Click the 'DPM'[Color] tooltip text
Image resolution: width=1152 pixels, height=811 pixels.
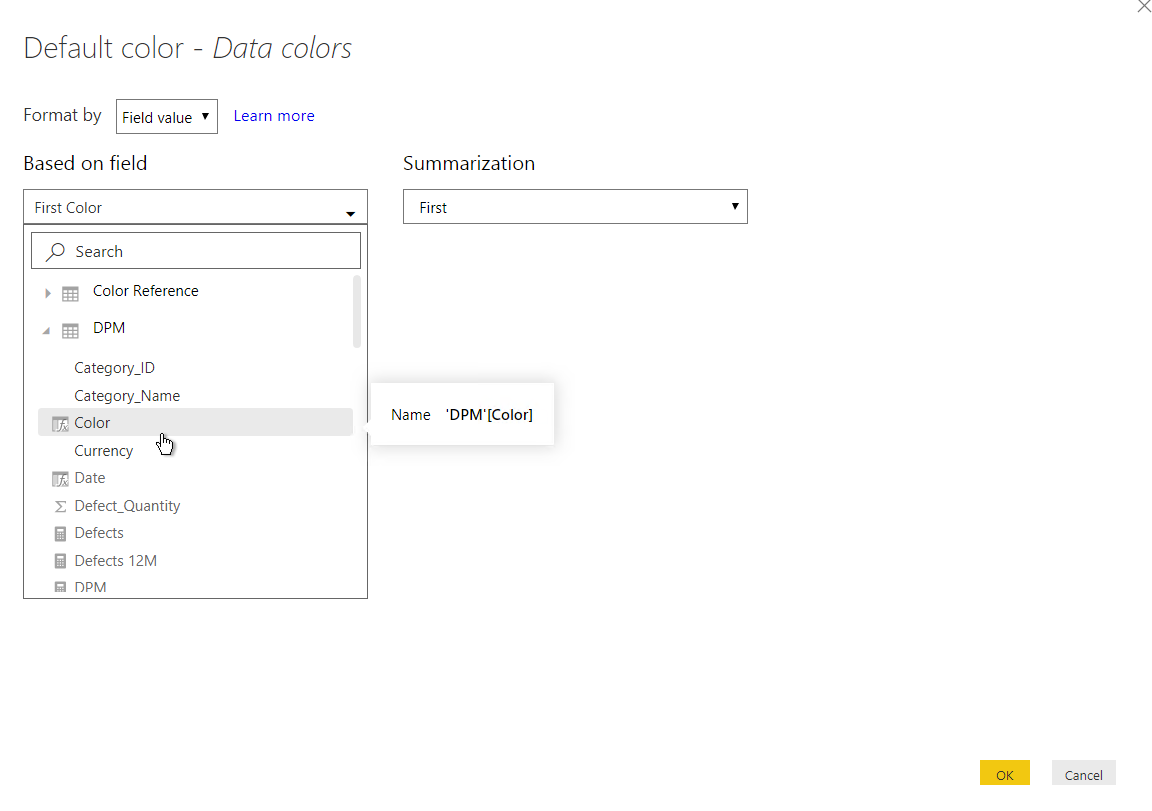[489, 414]
